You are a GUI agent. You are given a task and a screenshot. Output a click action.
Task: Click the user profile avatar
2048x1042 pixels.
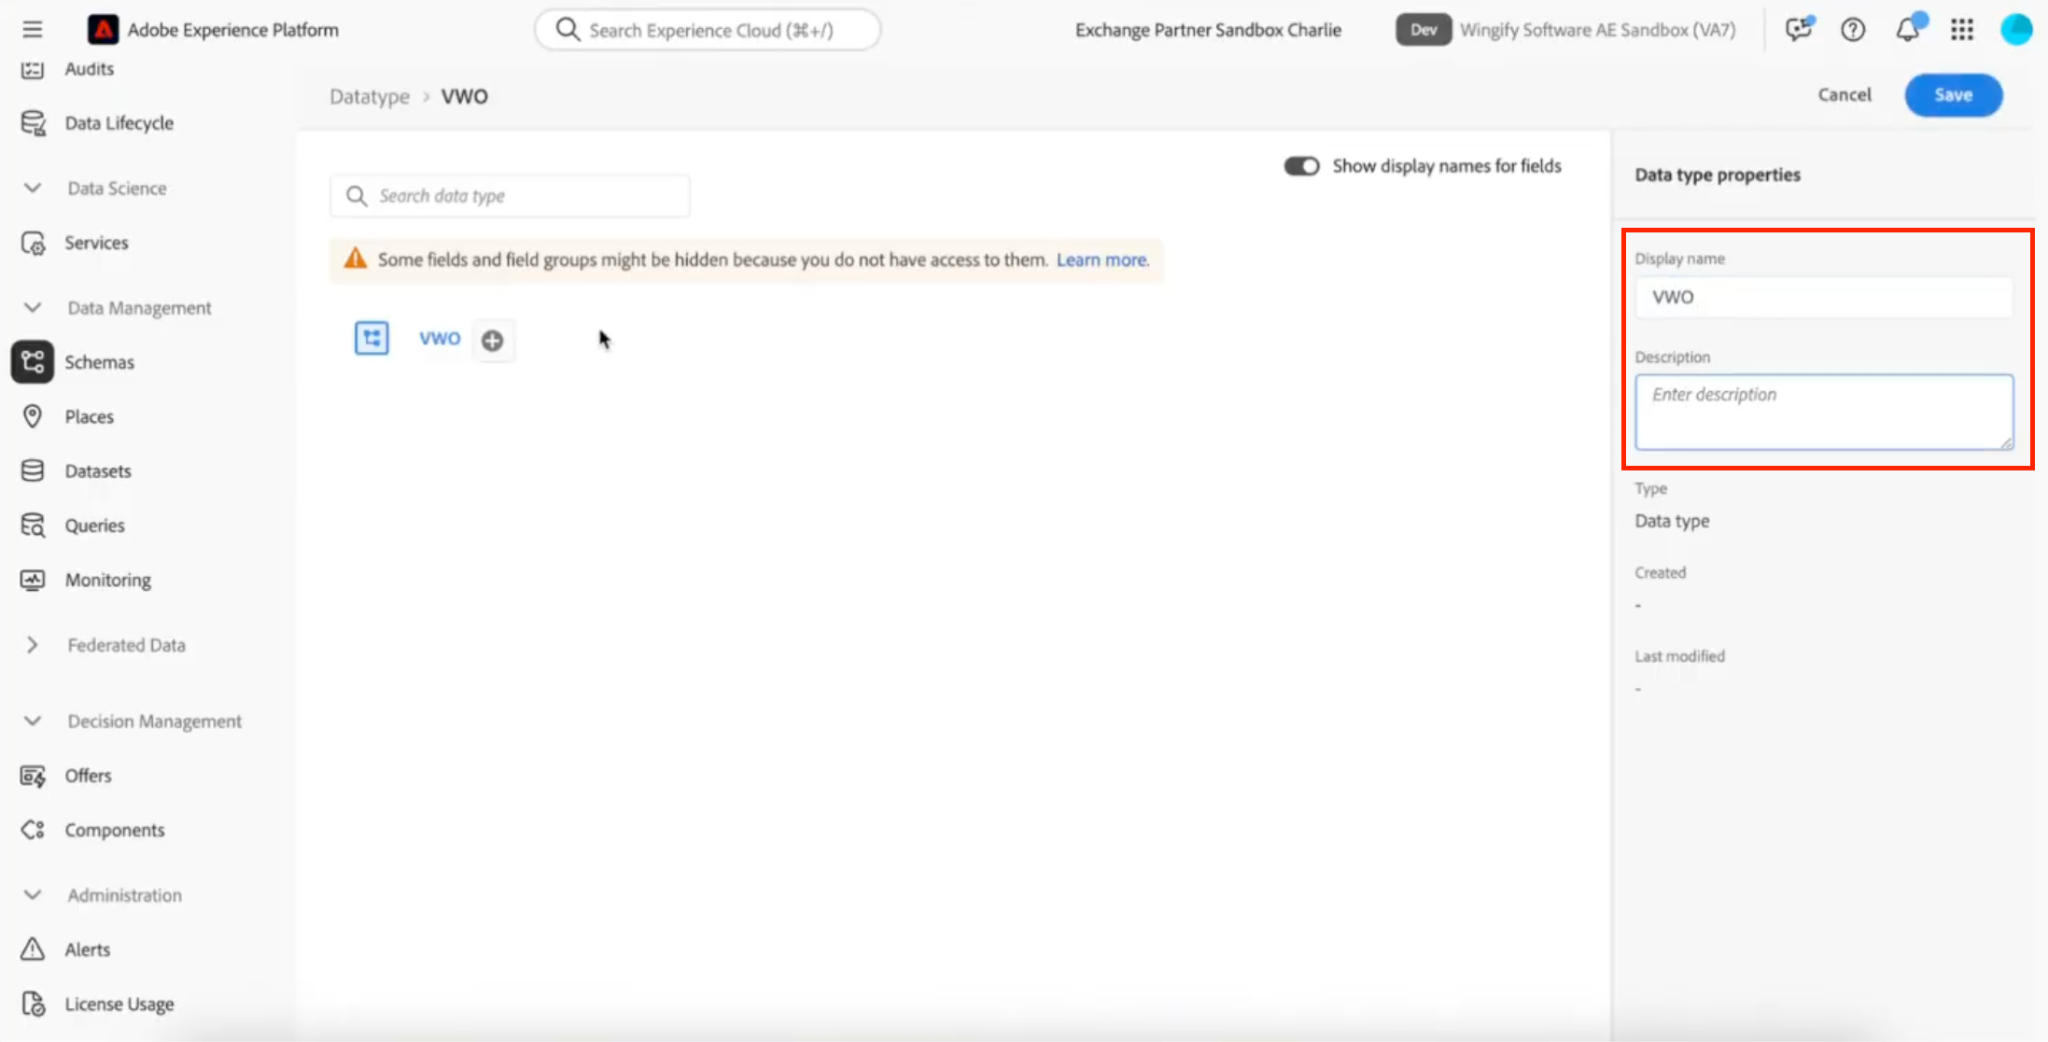click(2016, 30)
